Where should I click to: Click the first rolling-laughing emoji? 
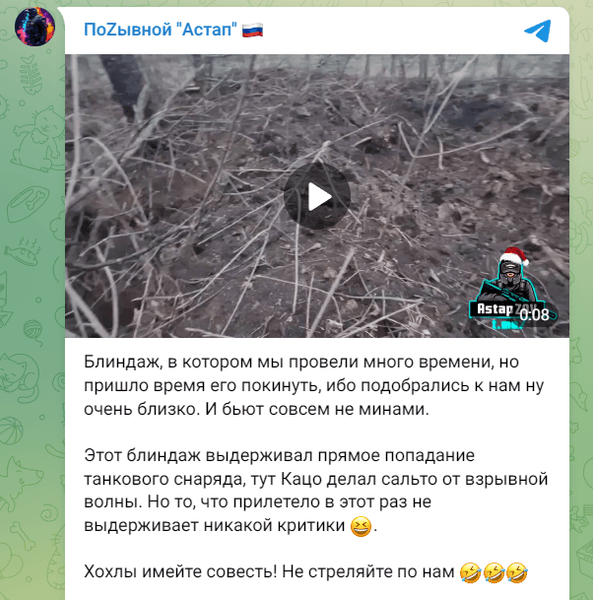coord(470,572)
